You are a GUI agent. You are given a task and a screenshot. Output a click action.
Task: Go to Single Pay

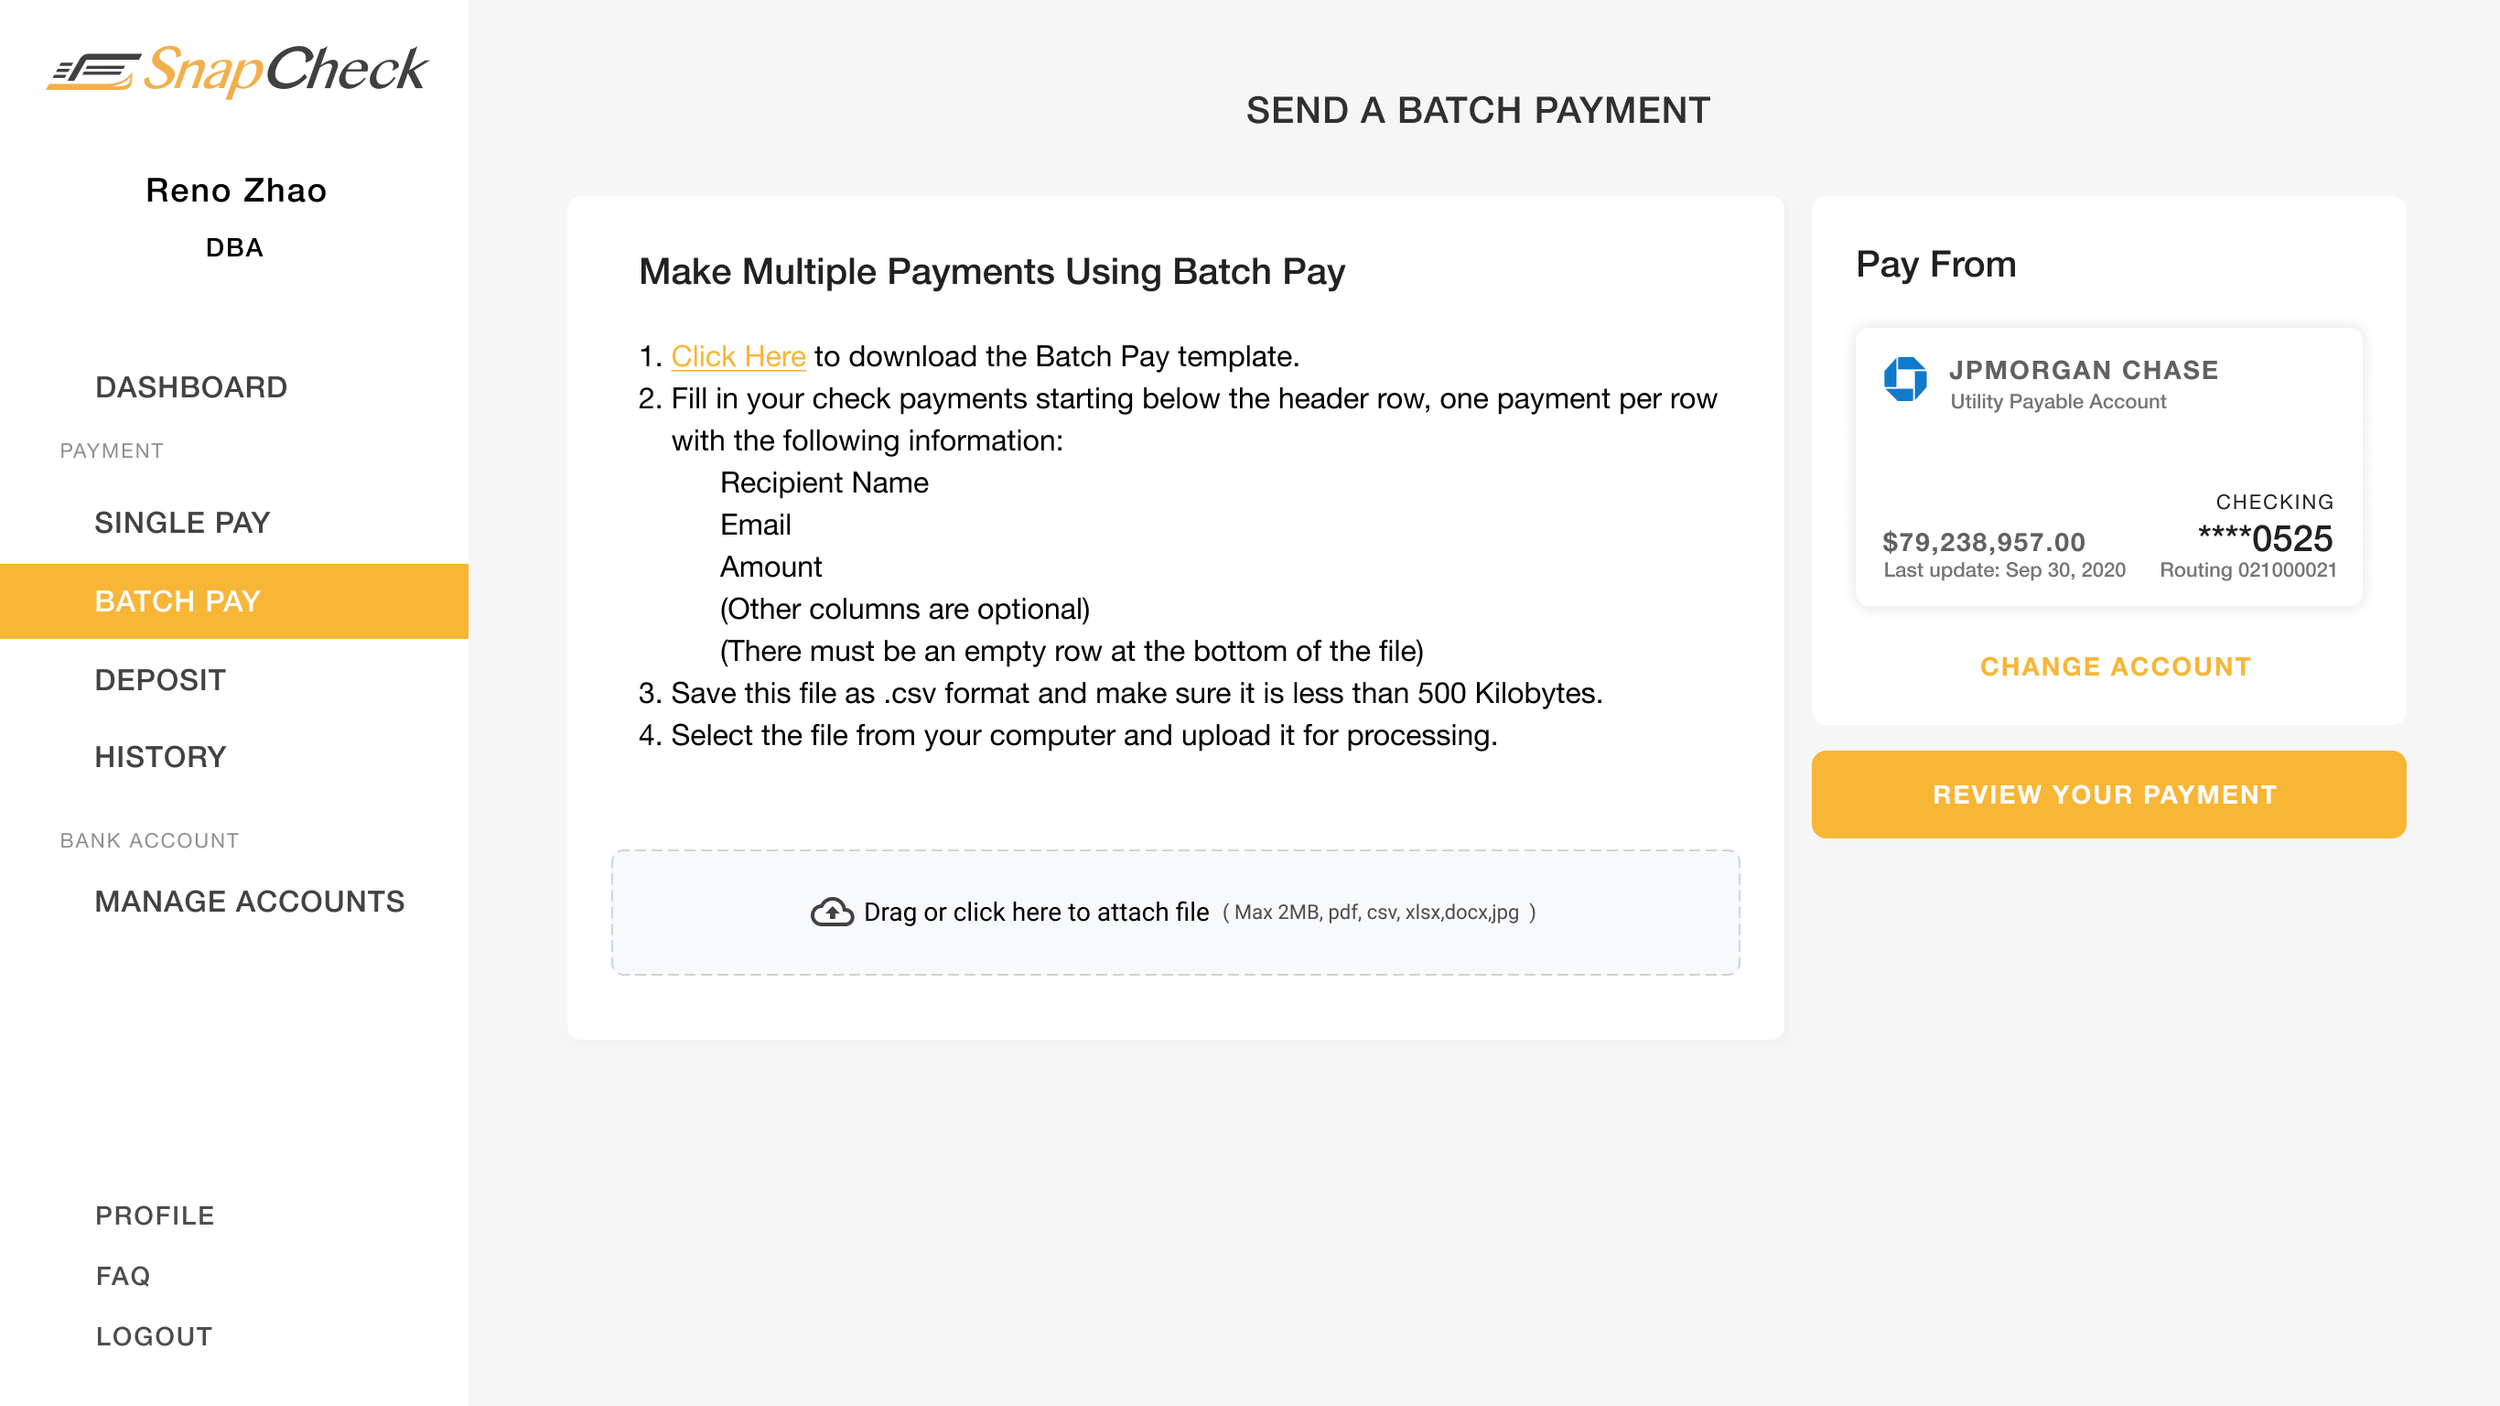(182, 523)
